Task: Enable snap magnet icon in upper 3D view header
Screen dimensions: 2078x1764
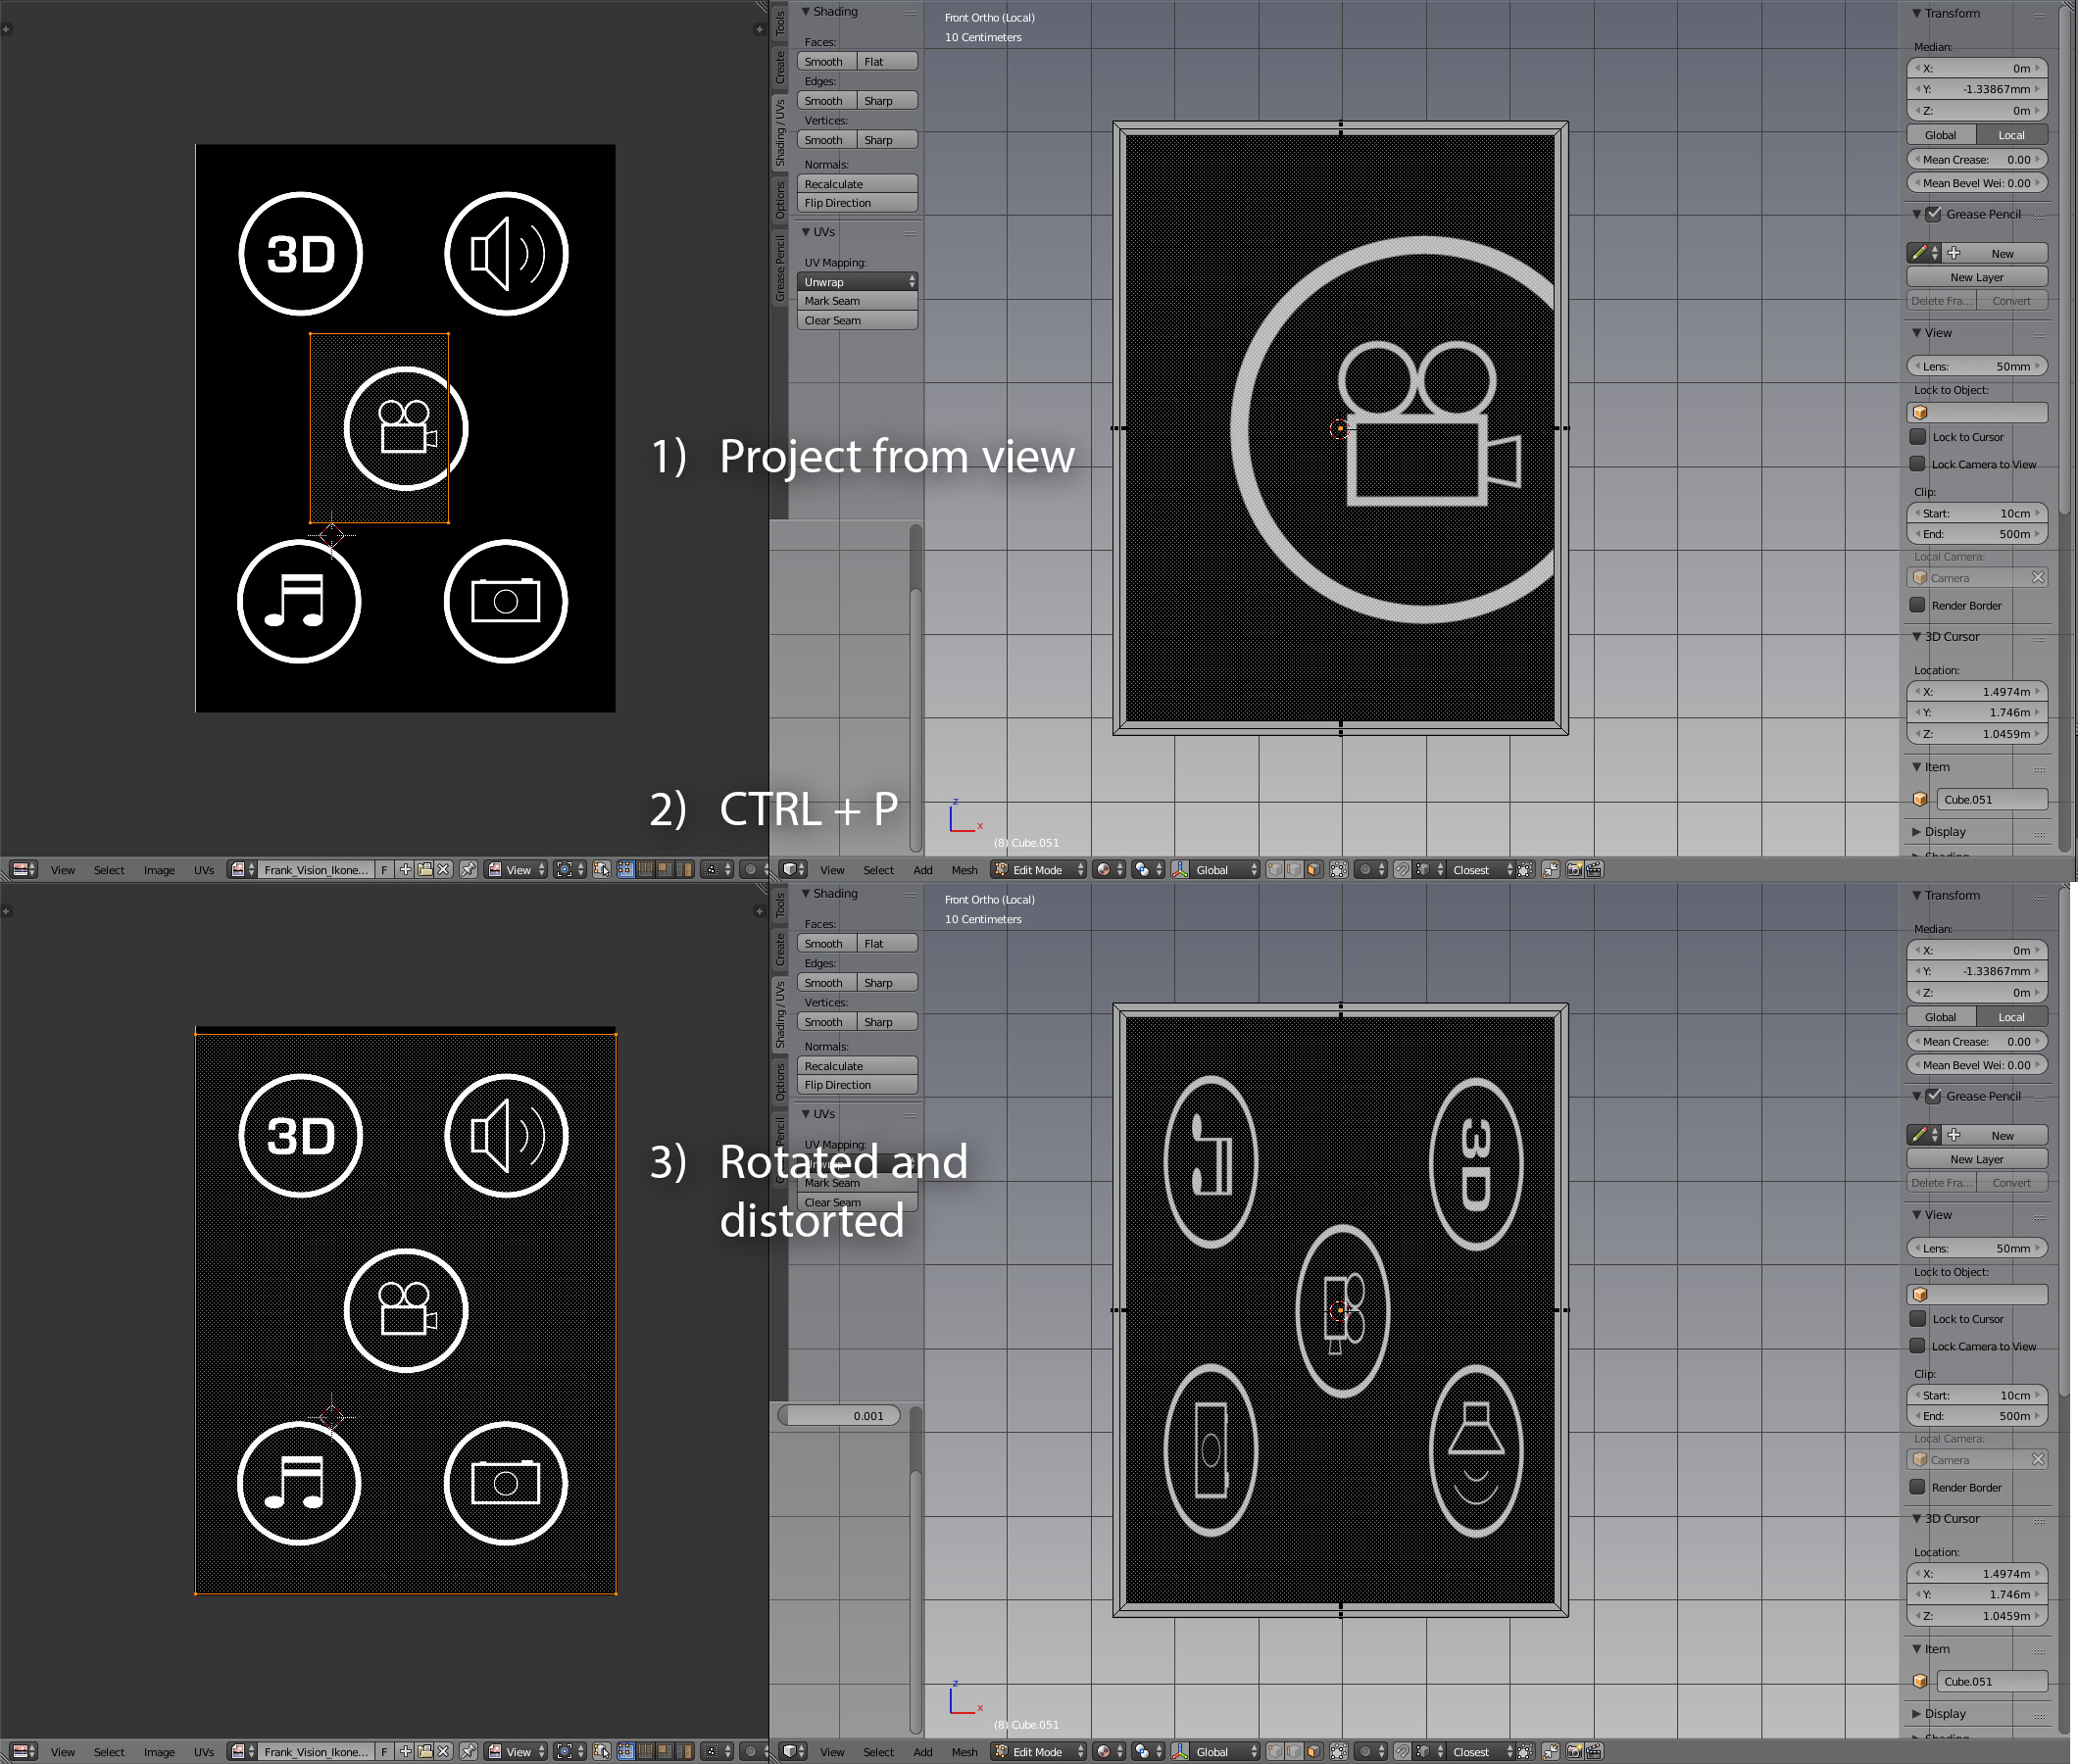Action: (x=1402, y=870)
